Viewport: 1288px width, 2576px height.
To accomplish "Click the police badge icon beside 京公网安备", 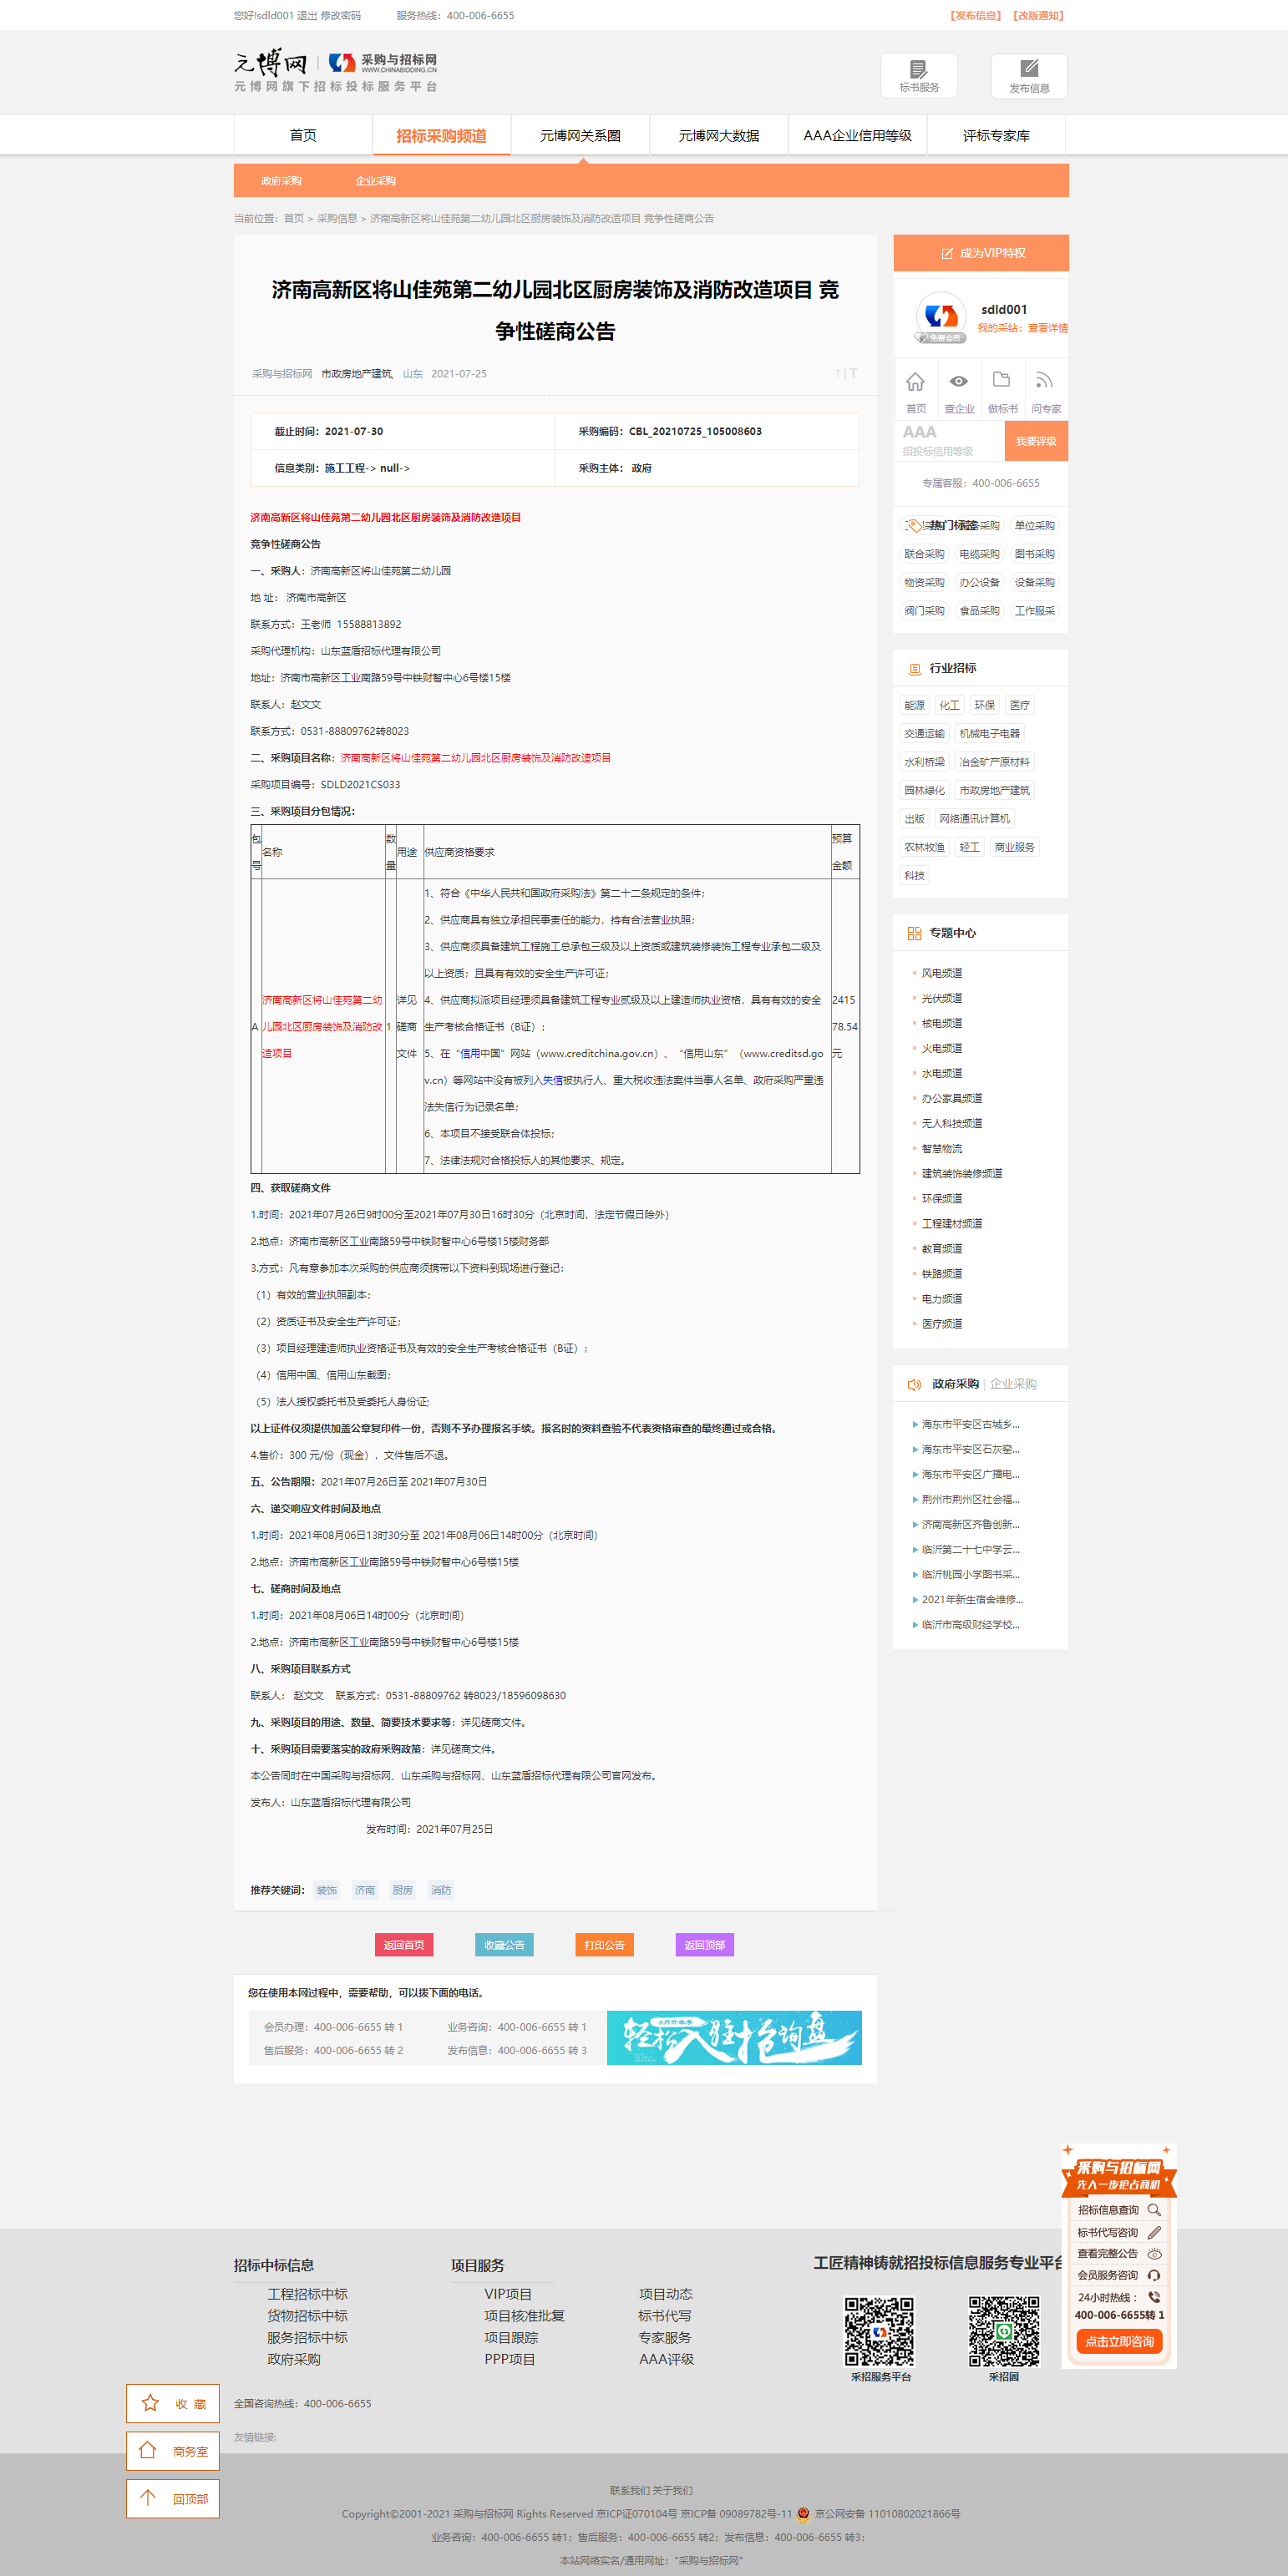I will [803, 2514].
